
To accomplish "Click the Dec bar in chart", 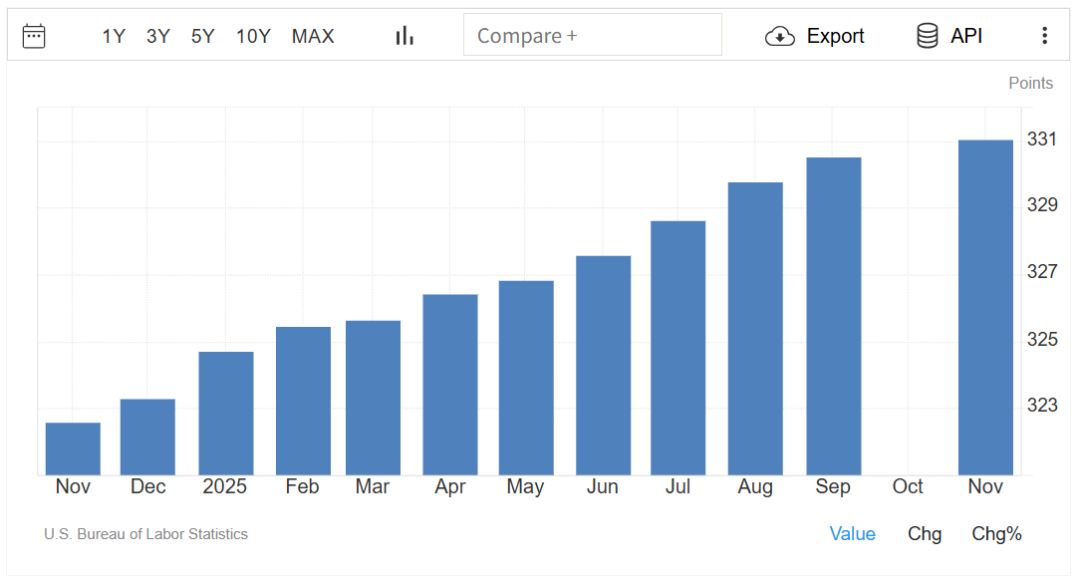I will (x=147, y=437).
